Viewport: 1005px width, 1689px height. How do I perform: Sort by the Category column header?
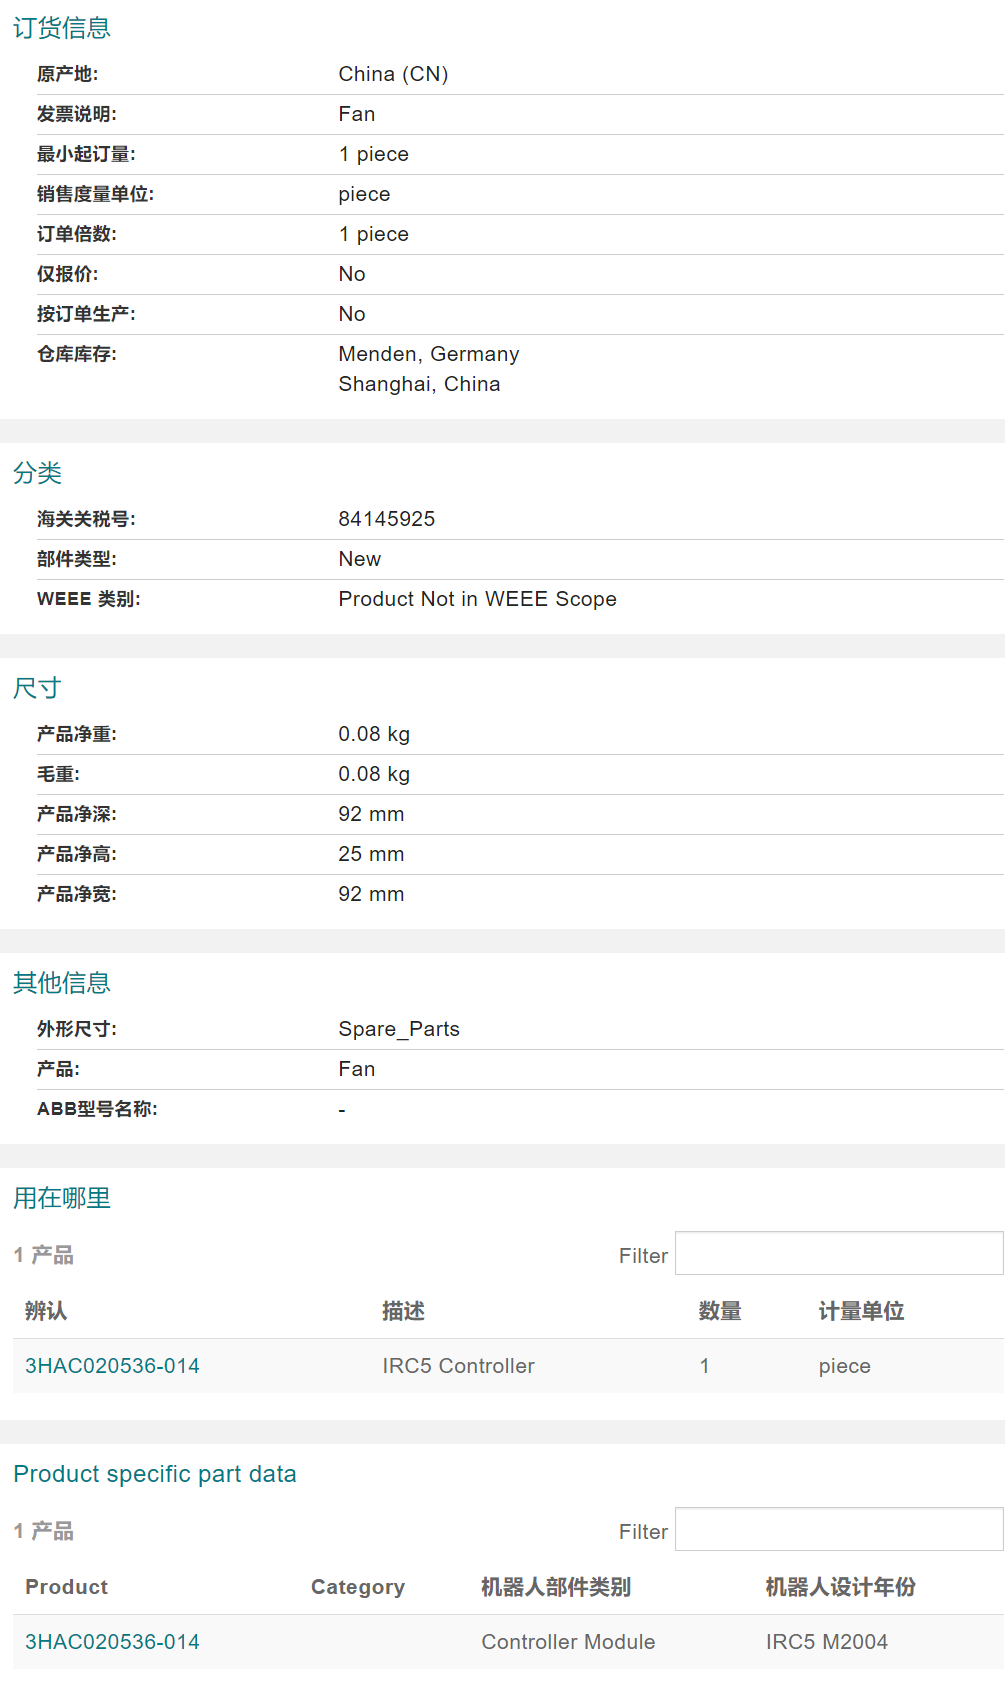(x=357, y=1587)
